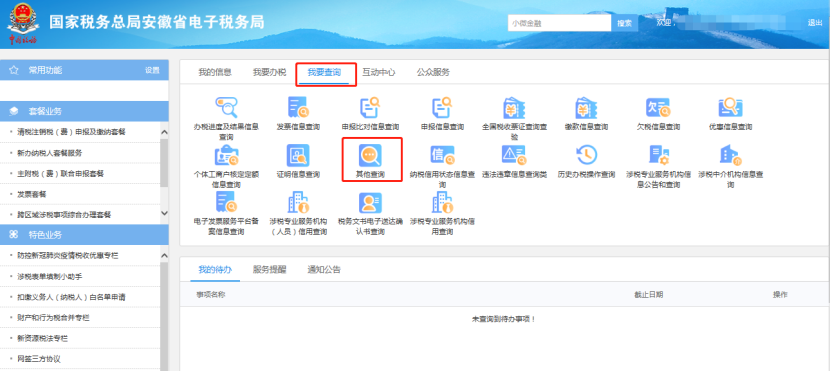The image size is (831, 372).
Task: Open 扣缴义务人（纳税人）白名单申请
Action: (71, 297)
